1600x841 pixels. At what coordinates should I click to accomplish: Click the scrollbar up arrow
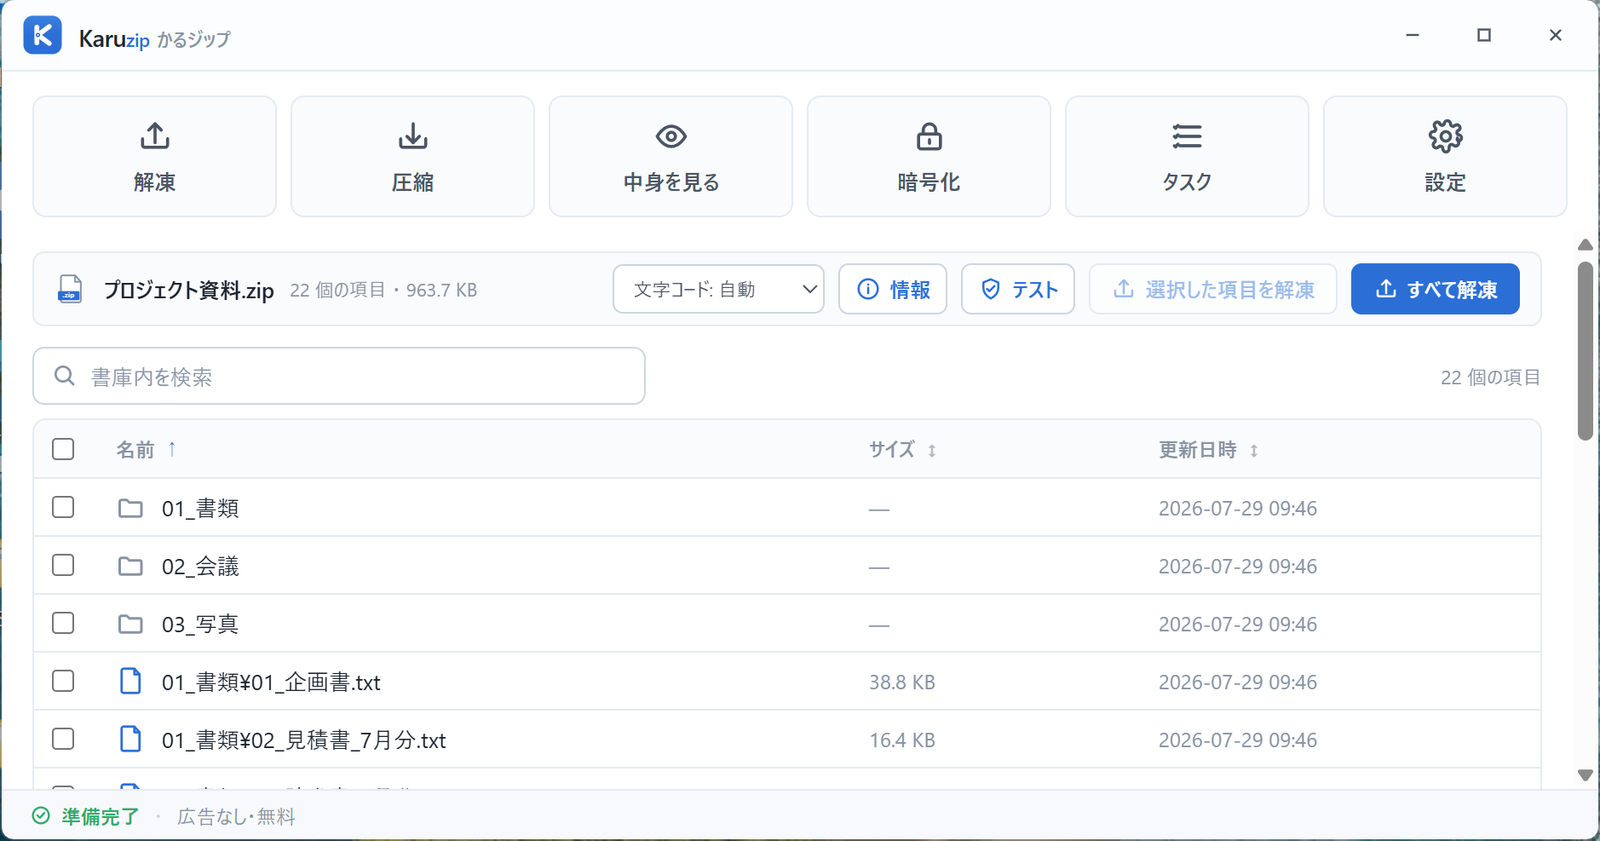(x=1585, y=245)
